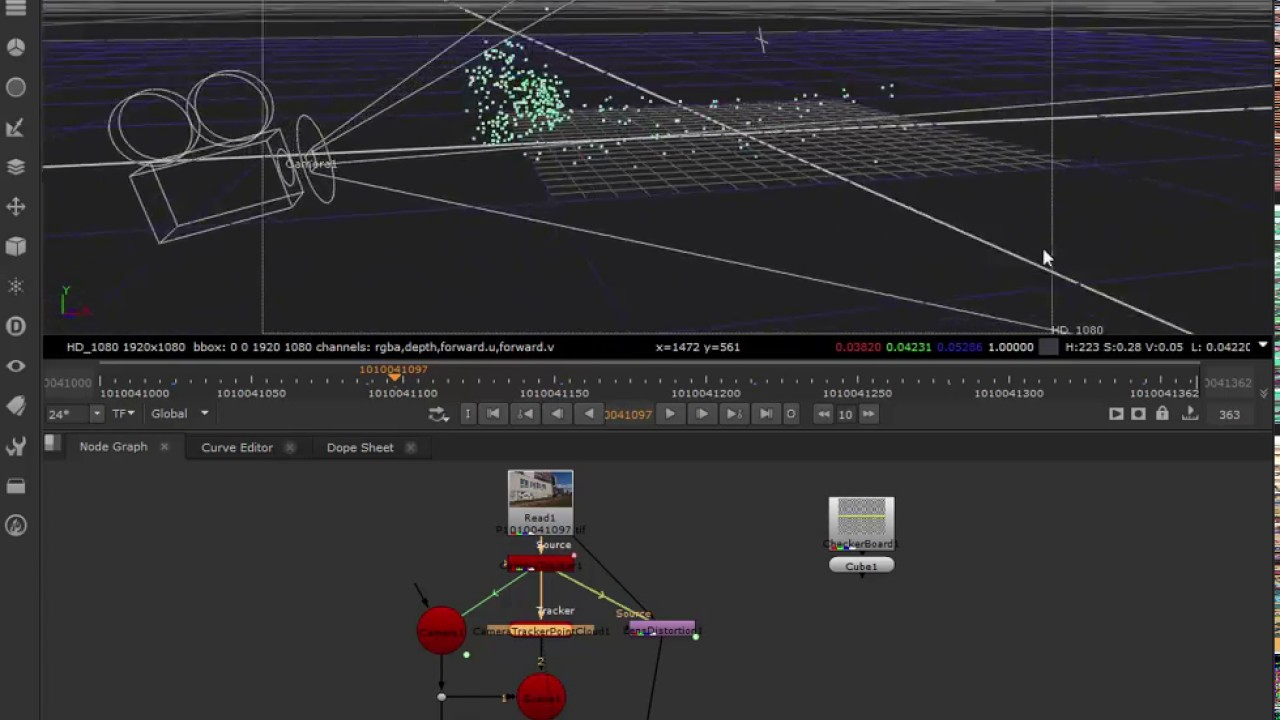Click the play forward button
1280x720 pixels.
[x=669, y=414]
